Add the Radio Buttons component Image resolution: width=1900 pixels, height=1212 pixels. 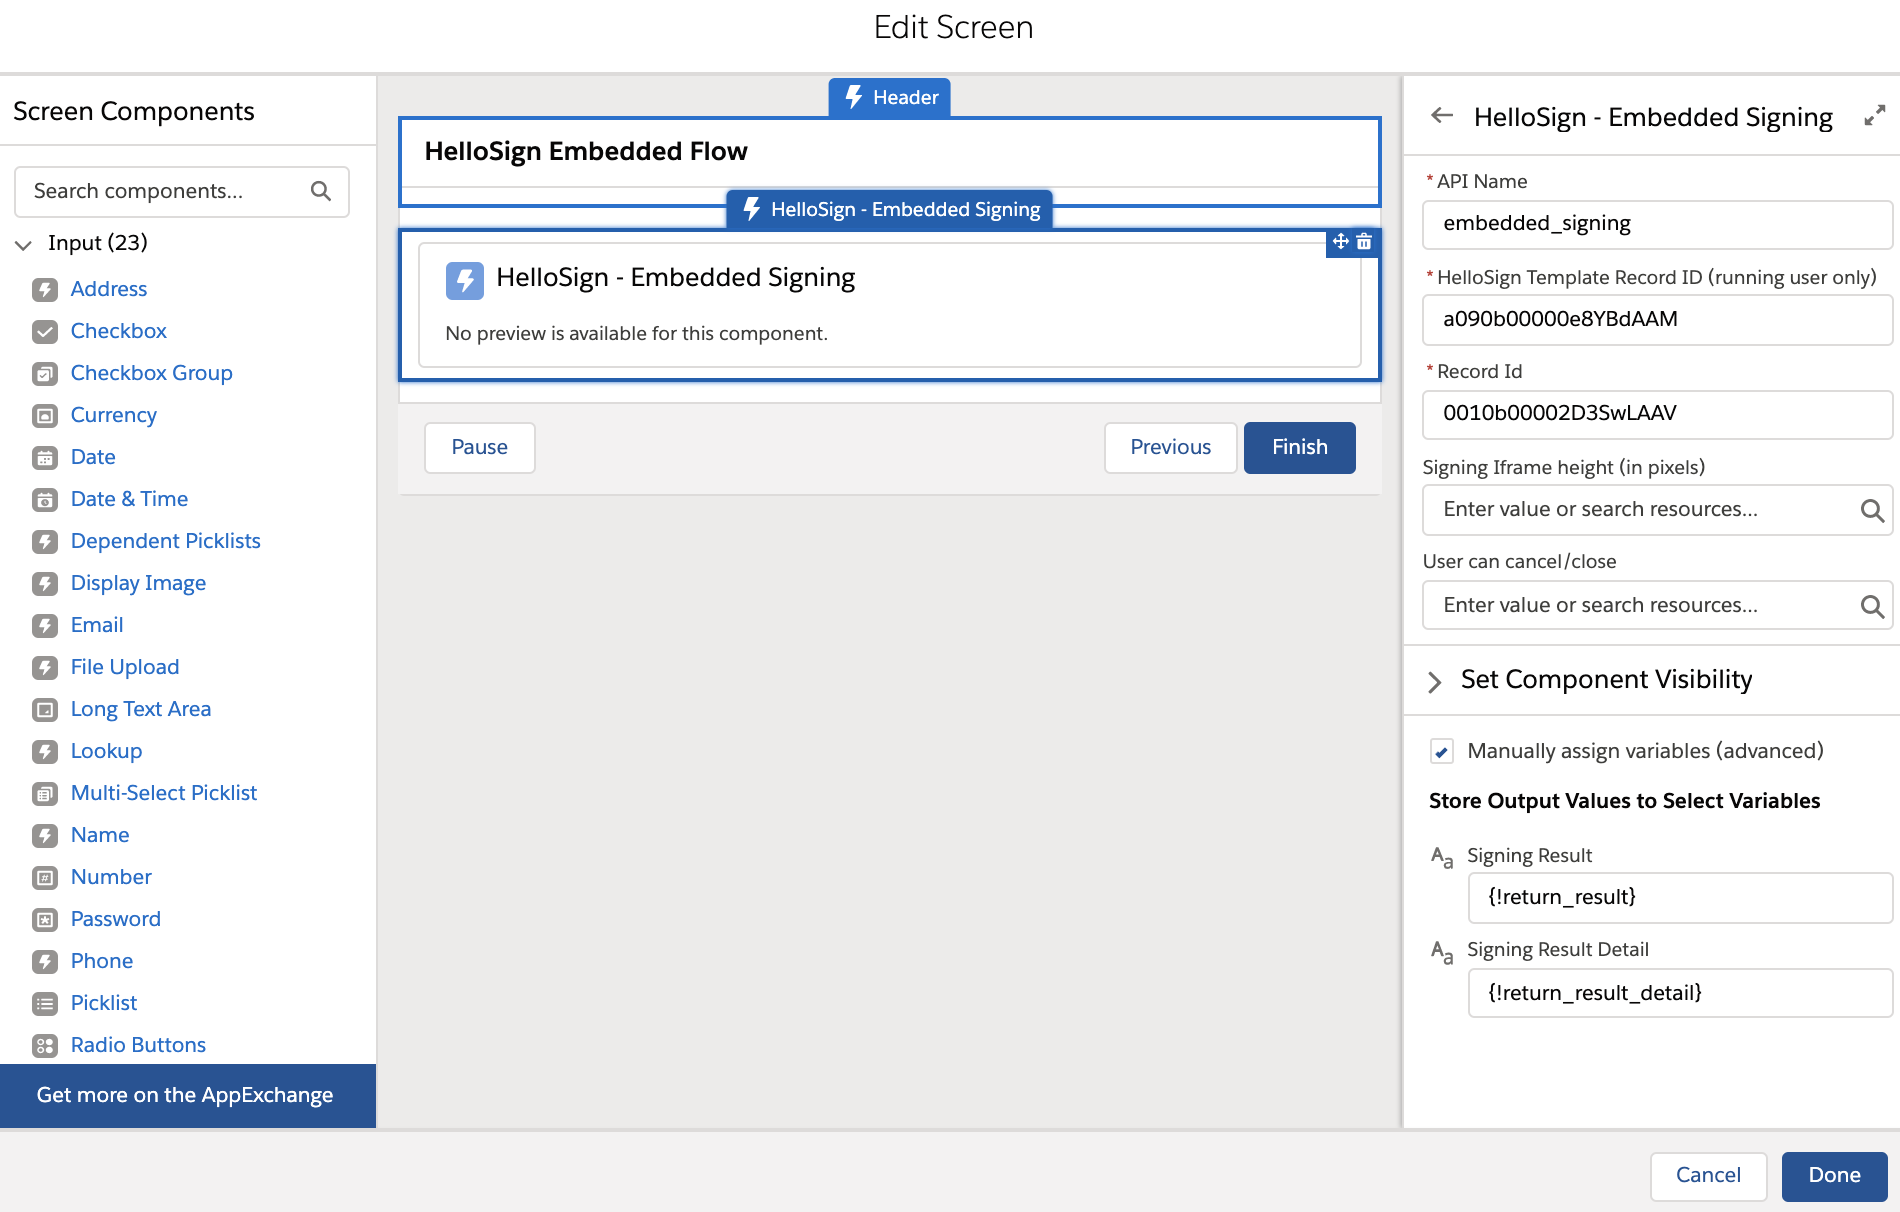[x=139, y=1045]
